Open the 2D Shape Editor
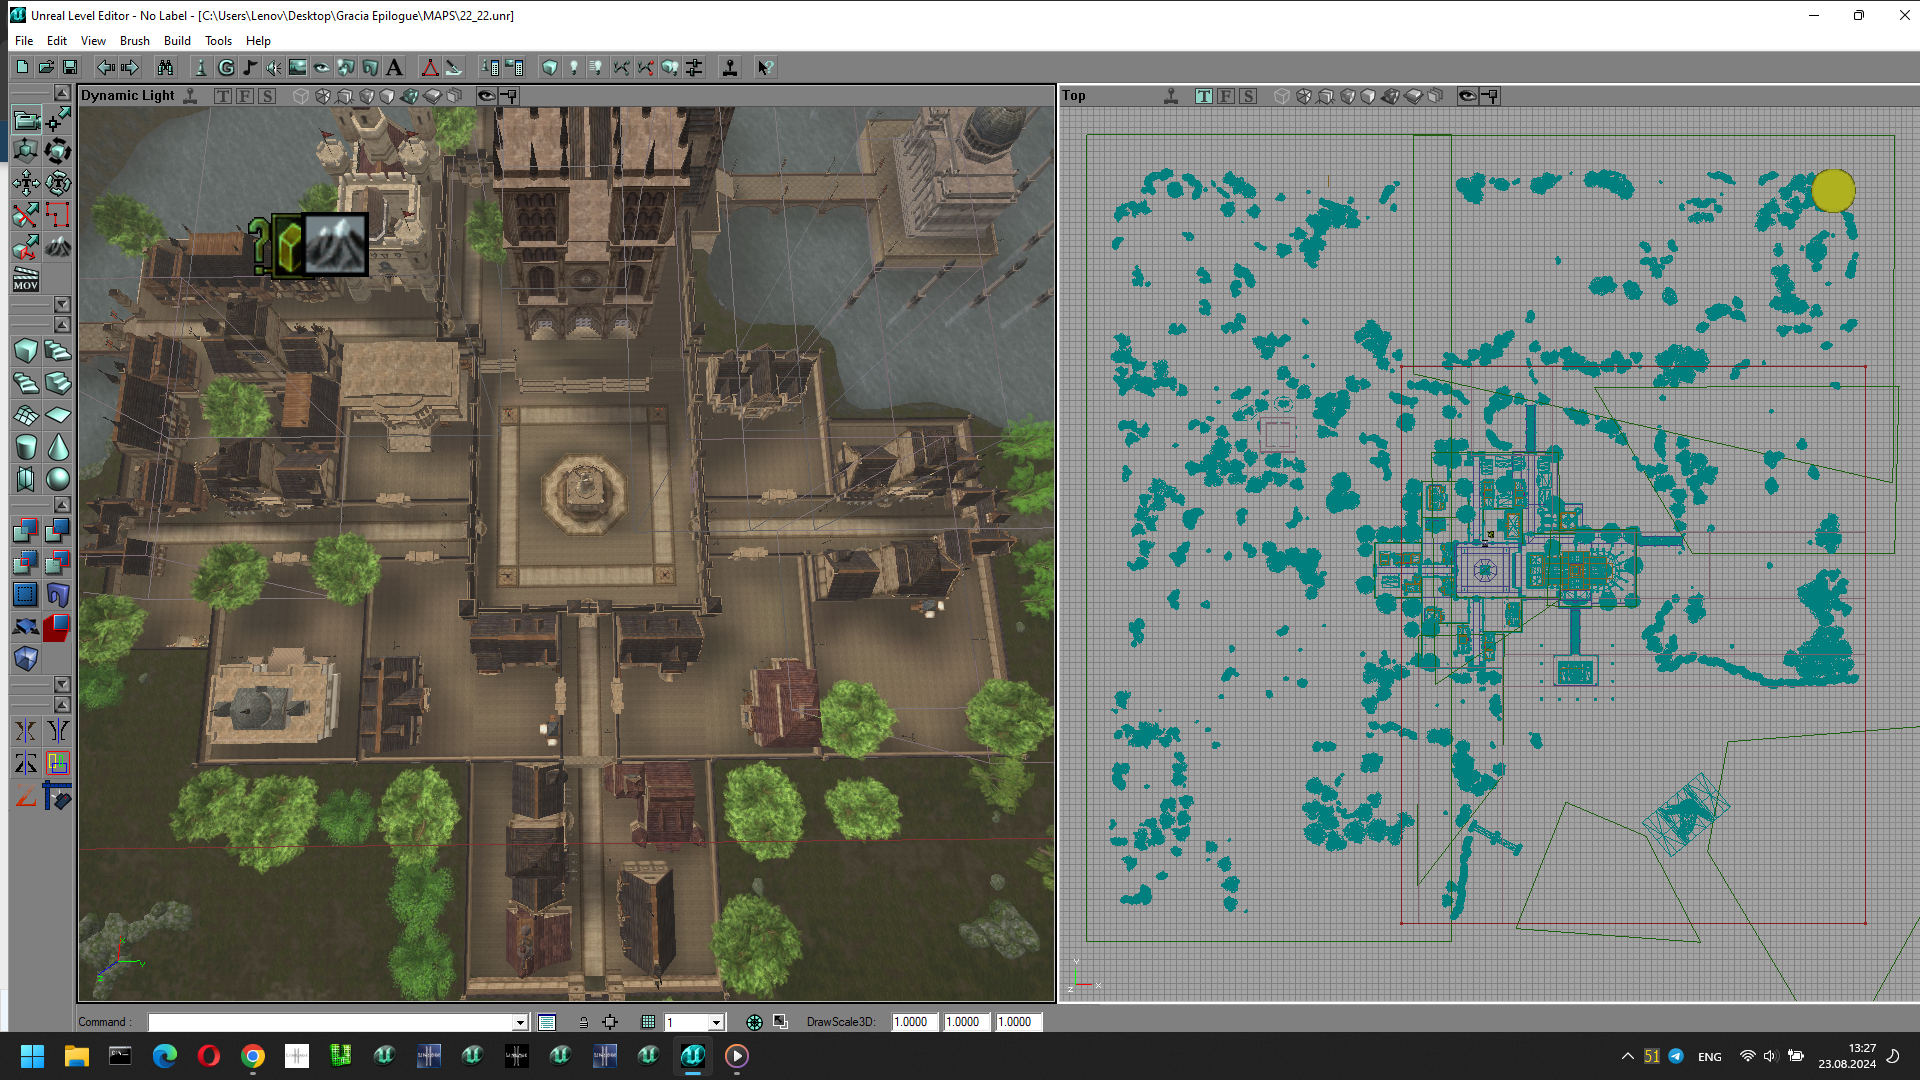The width and height of the screenshot is (1920, 1080). pos(430,67)
